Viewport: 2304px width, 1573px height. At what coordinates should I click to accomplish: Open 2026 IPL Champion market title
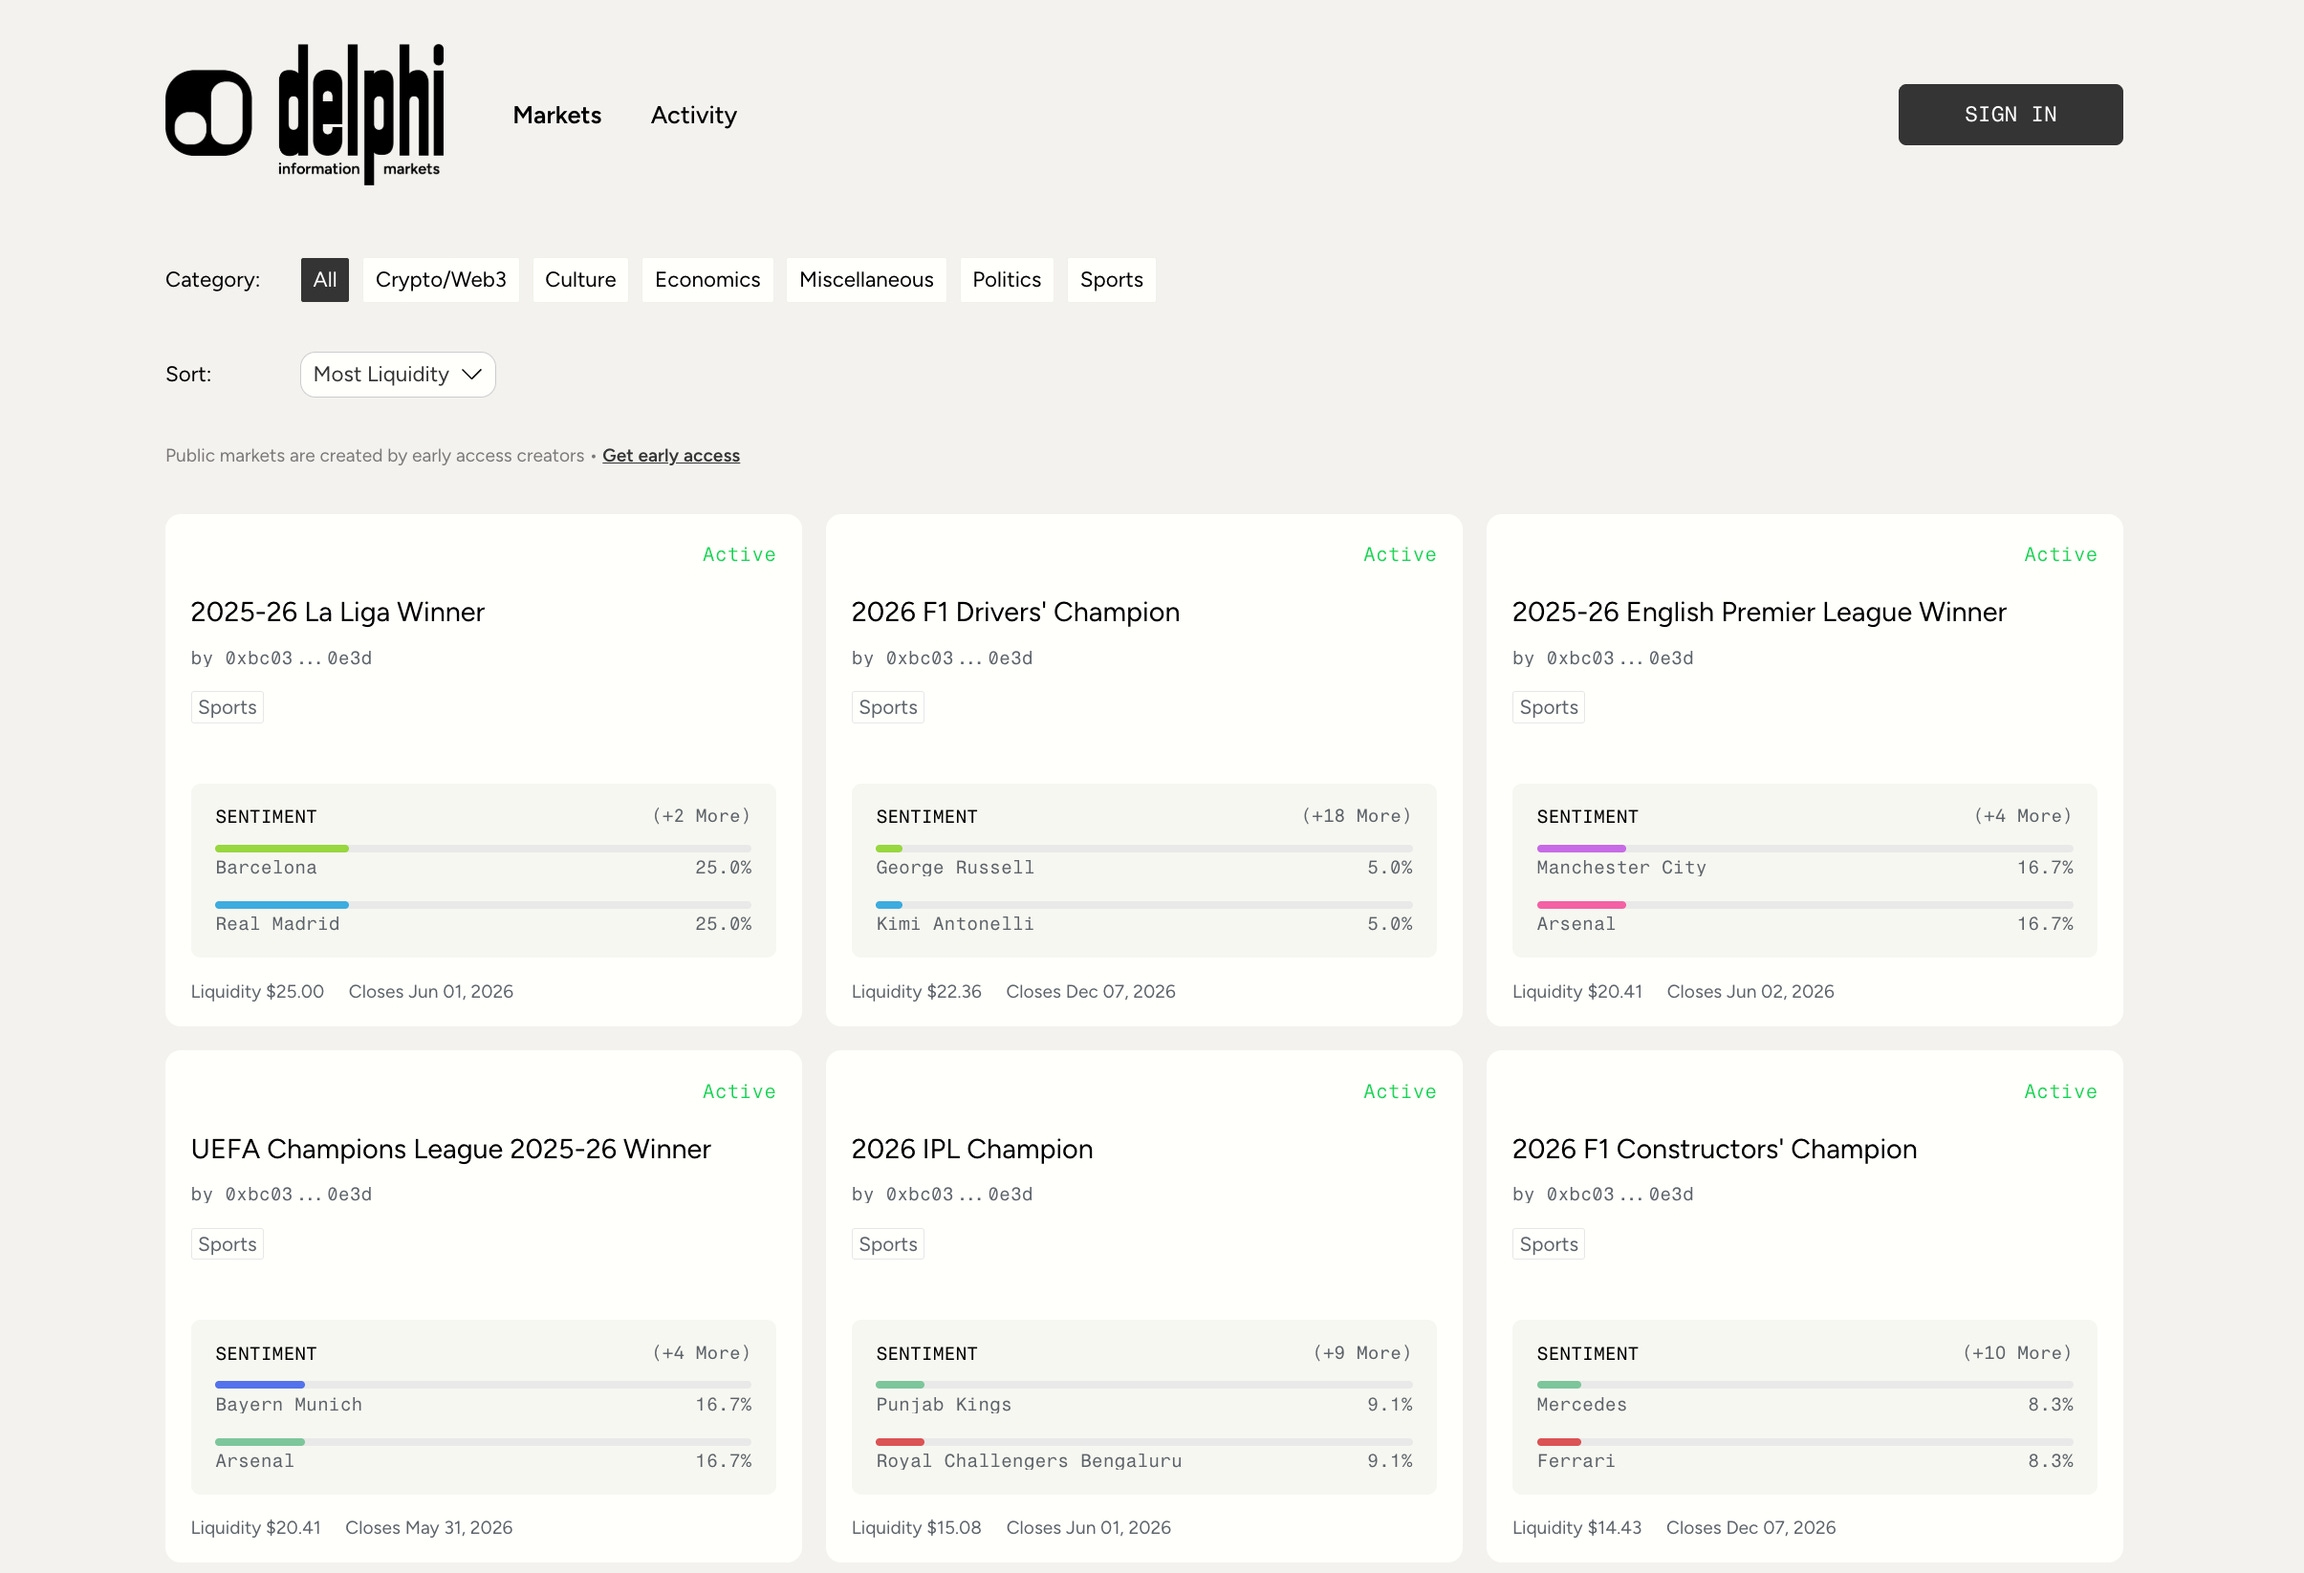[x=971, y=1149]
